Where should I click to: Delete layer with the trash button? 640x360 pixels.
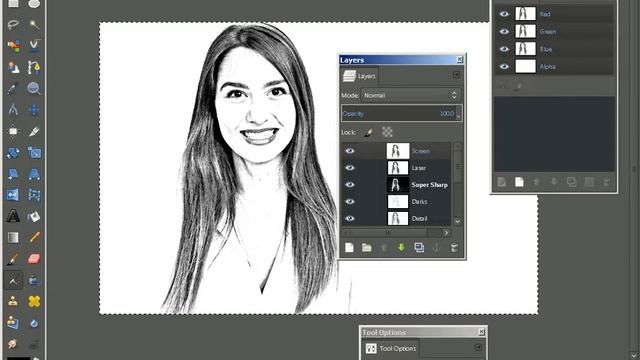pos(454,247)
